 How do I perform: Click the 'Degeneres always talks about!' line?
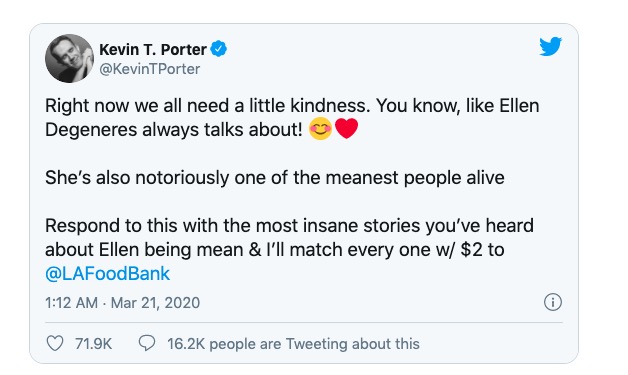(x=173, y=130)
